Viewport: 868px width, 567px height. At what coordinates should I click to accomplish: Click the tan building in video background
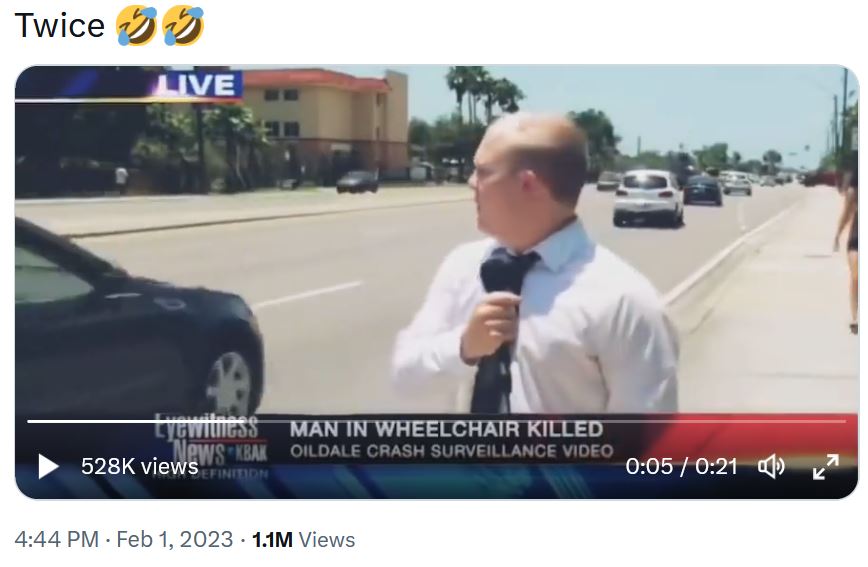[326, 121]
